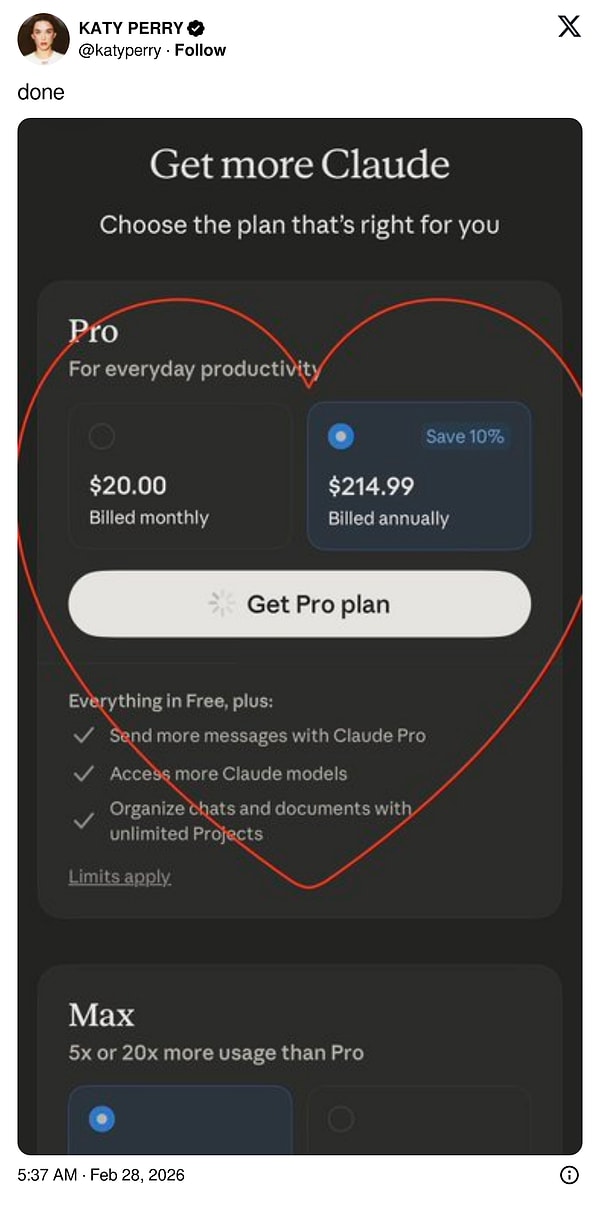Click checkmark beside Organize chats and documents
Screen dimensions: 600x1205
[x=84, y=822]
